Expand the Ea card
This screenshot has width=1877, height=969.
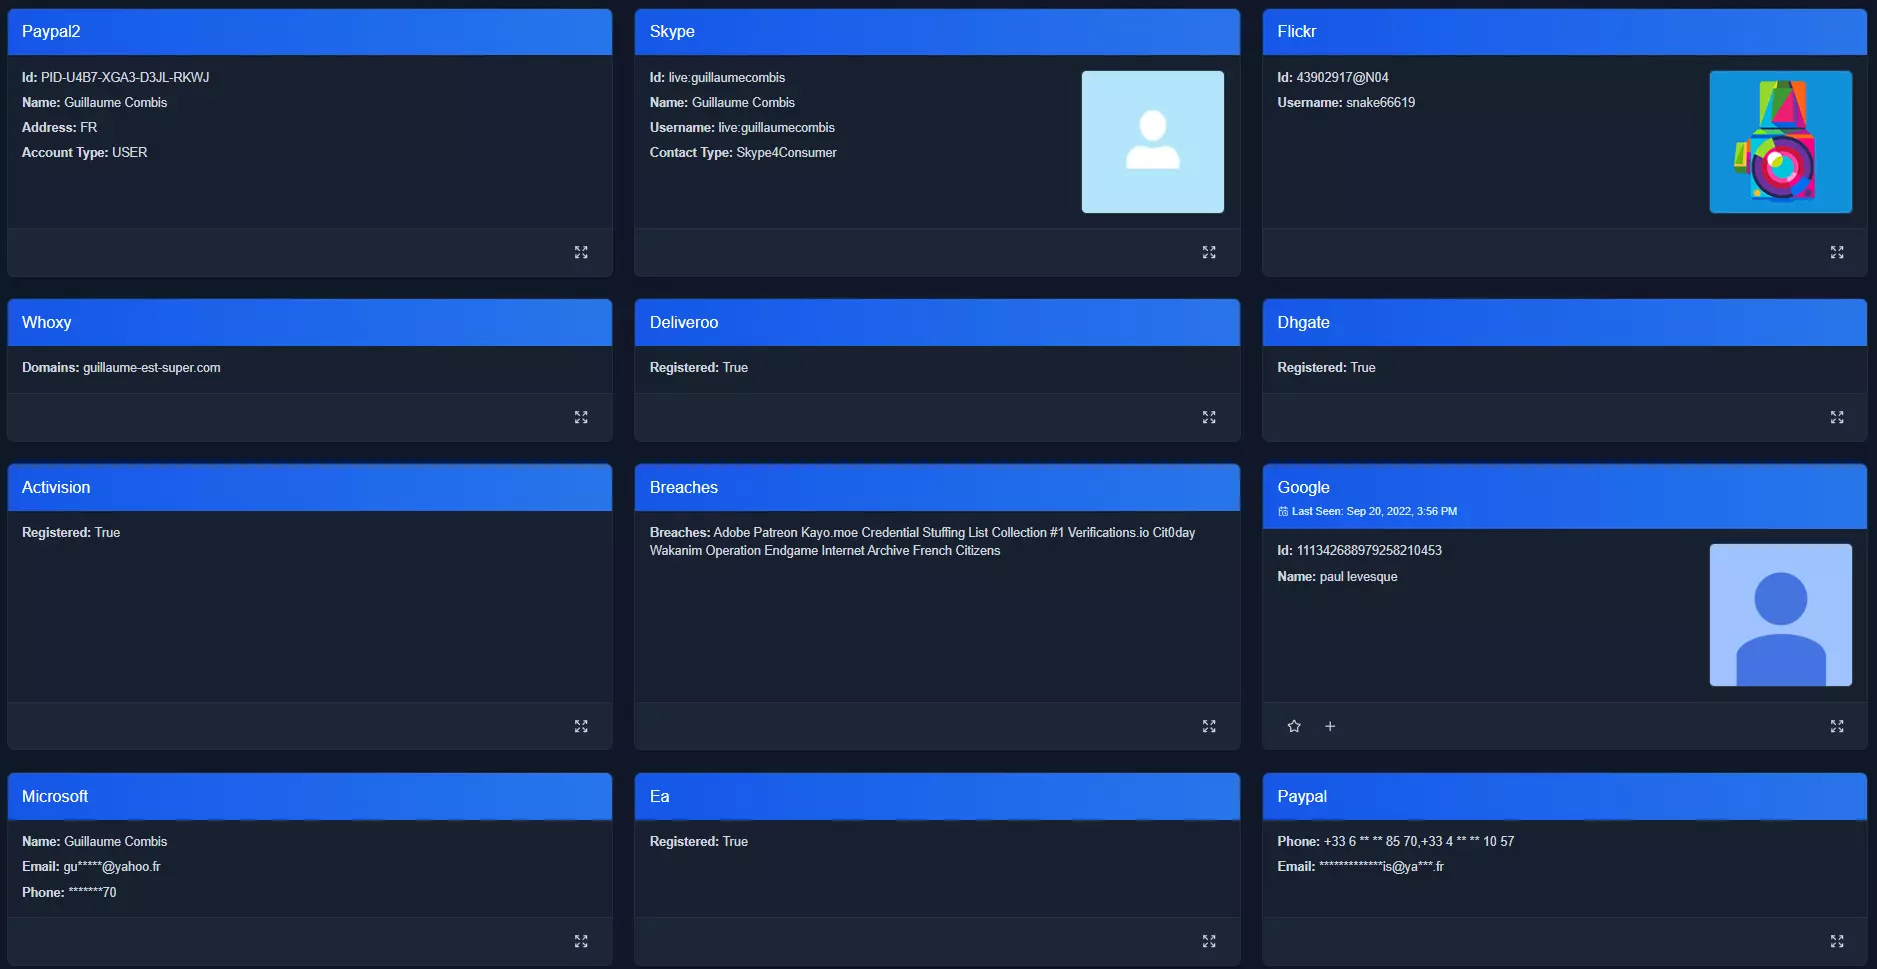coord(1209,941)
